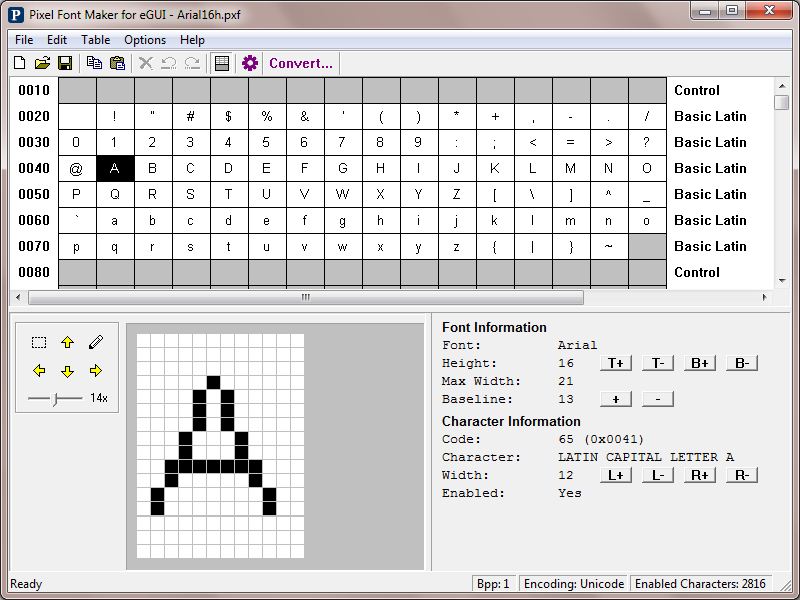Select character B in the grid
Image resolution: width=800 pixels, height=600 pixels.
(152, 168)
